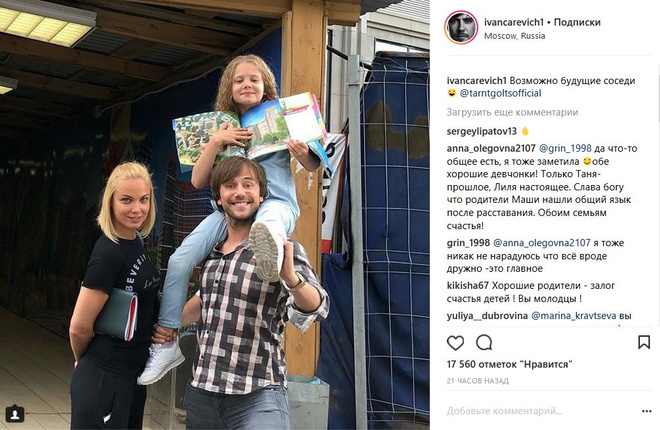Save the post with the bookmark icon
The image size is (660, 430).
(644, 342)
